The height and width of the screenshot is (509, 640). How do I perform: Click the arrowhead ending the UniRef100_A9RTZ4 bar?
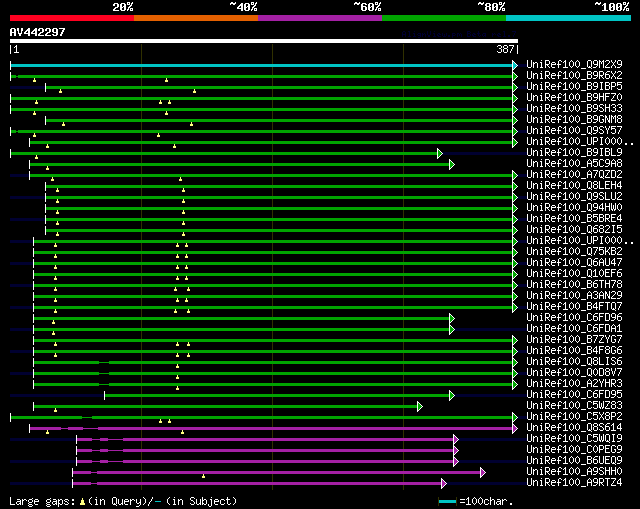tap(444, 484)
